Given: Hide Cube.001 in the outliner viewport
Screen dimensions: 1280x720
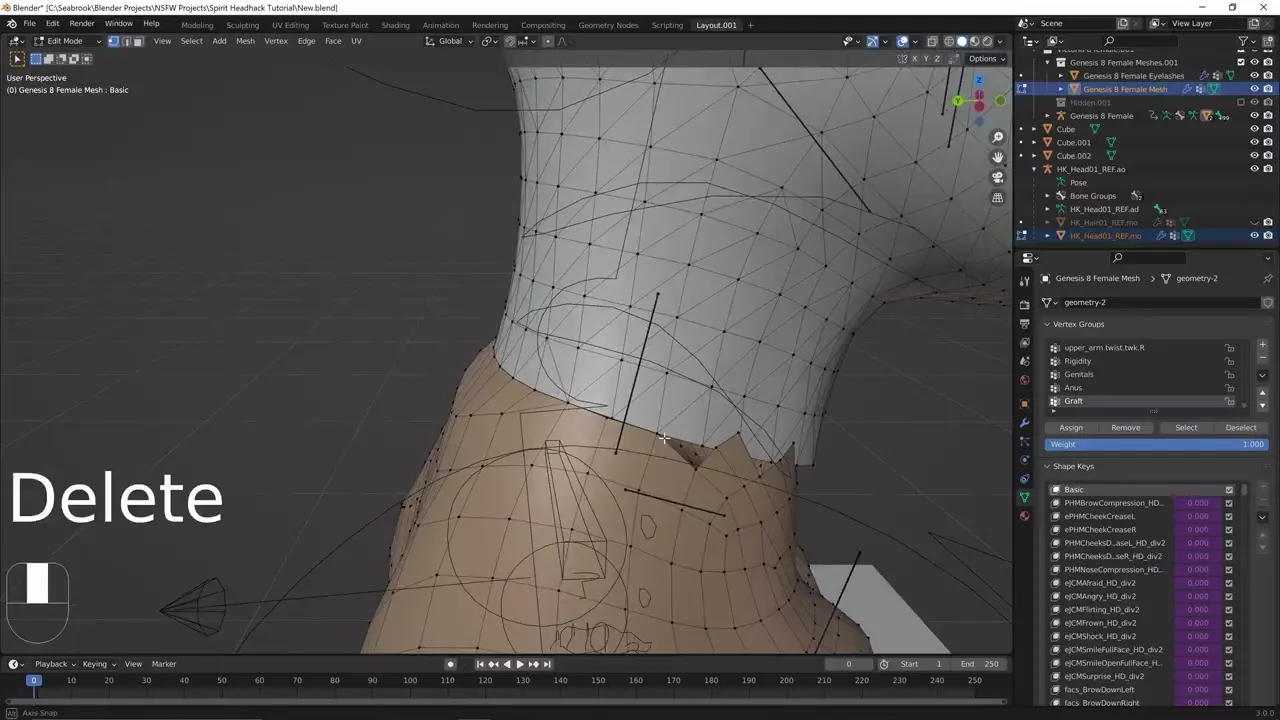Looking at the screenshot, I should tap(1254, 142).
